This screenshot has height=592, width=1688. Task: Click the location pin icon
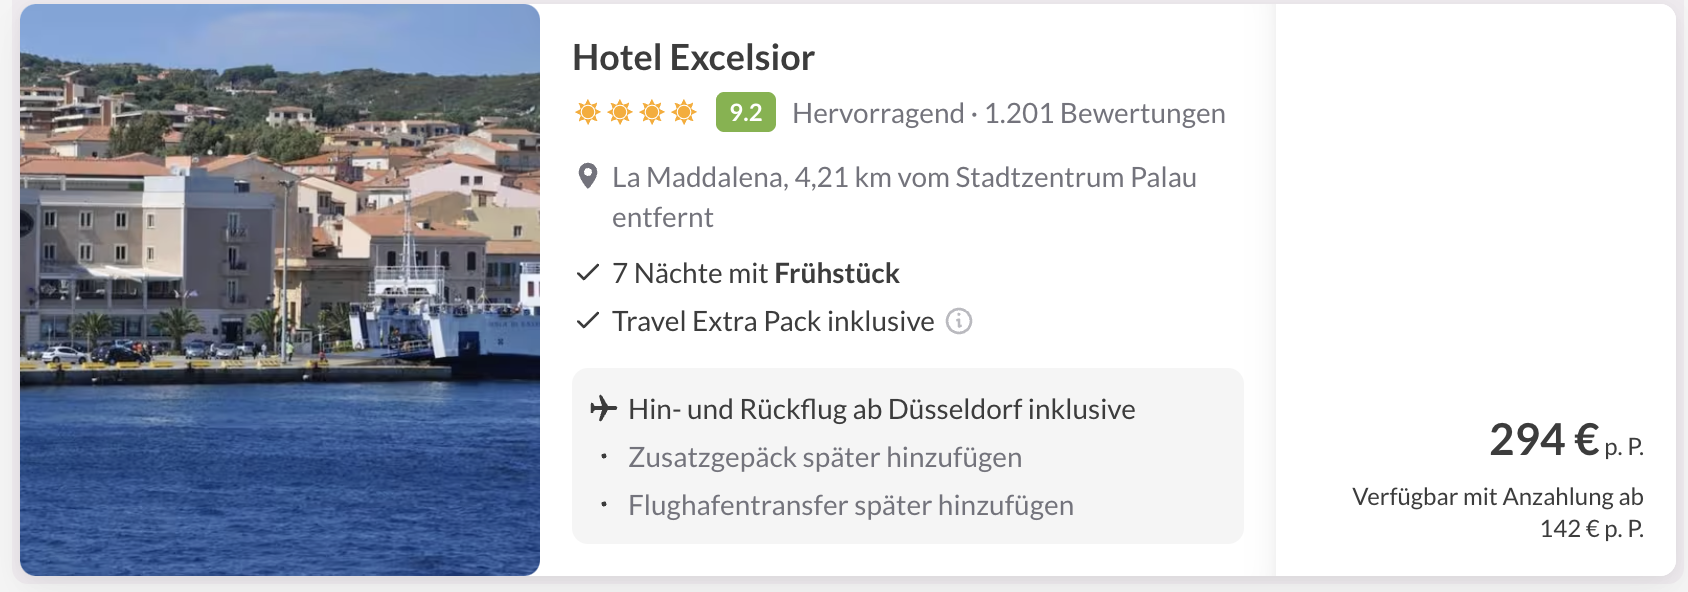tap(589, 177)
